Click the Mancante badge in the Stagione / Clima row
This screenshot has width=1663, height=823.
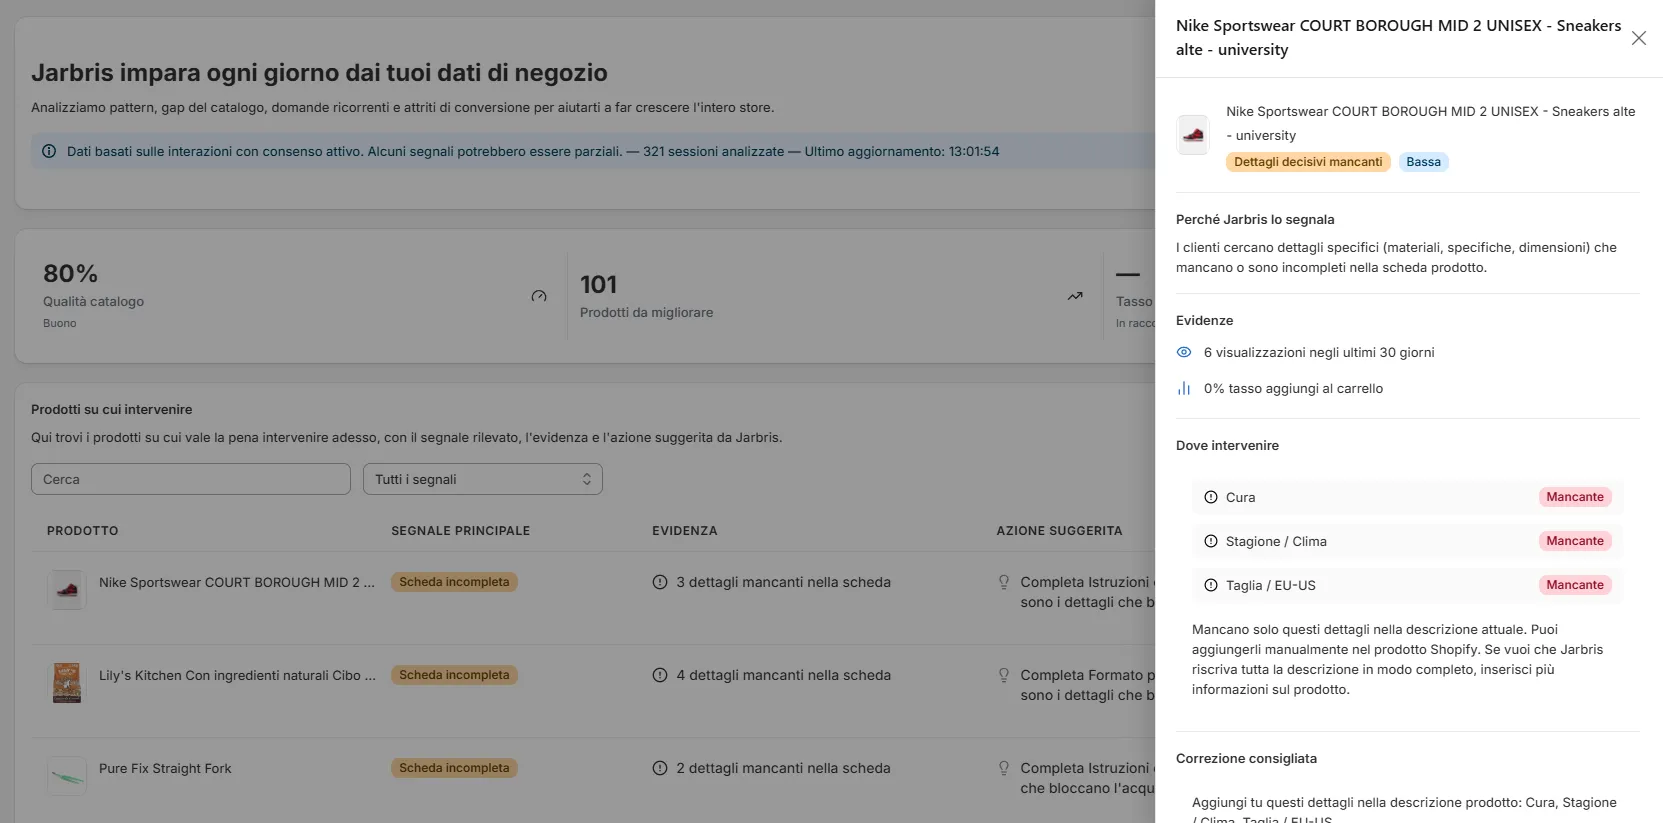1575,541
